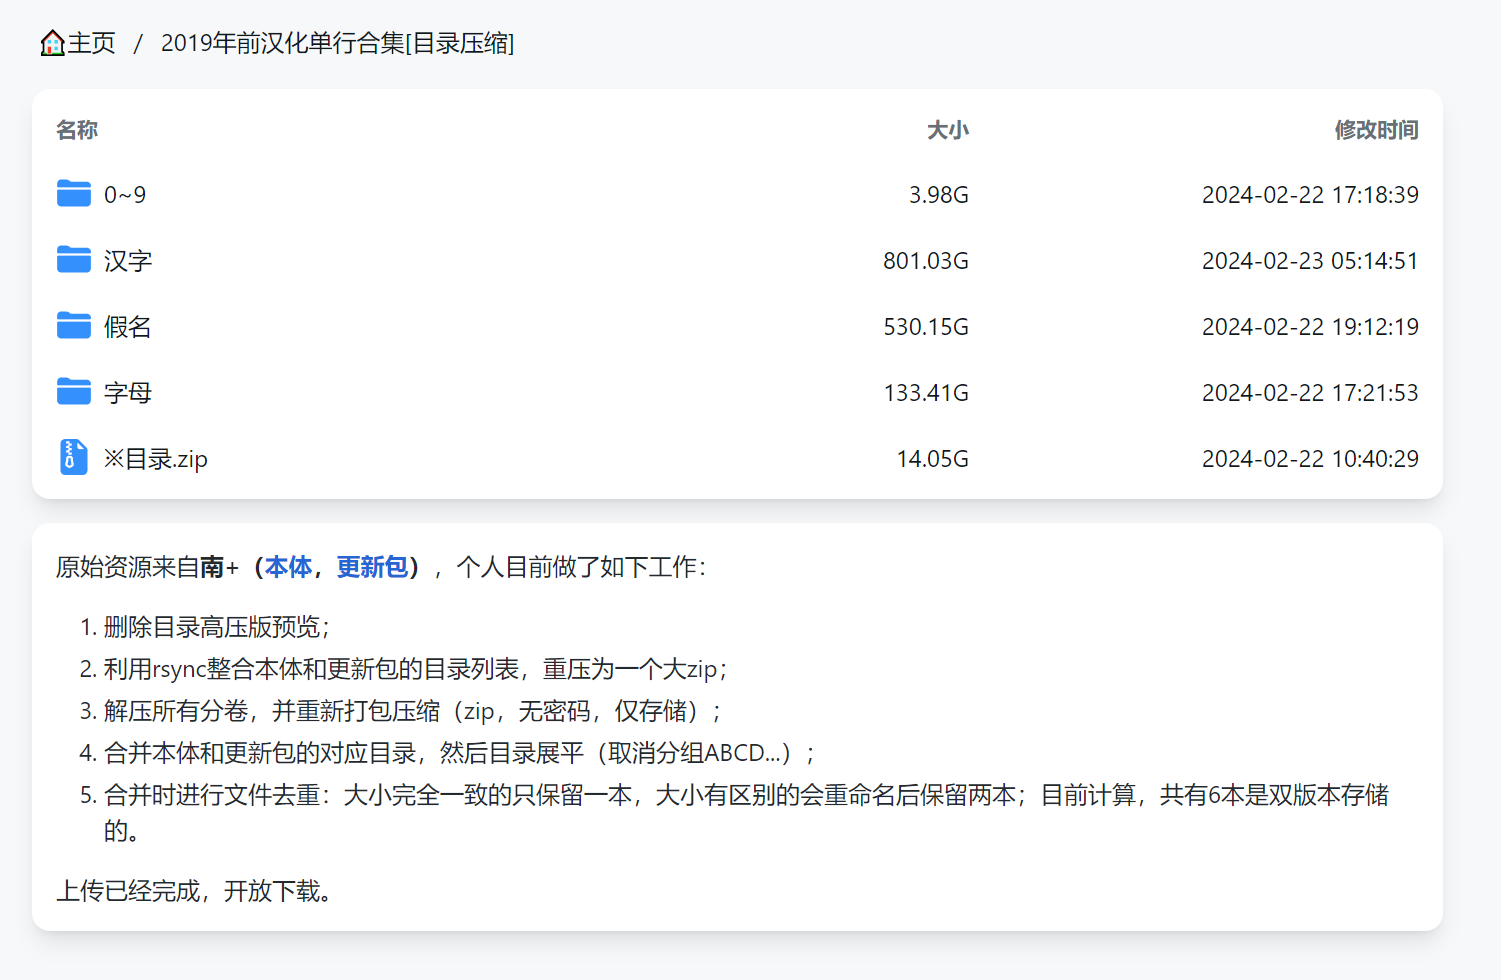Sort by the 修改时间 column header

(x=1377, y=130)
